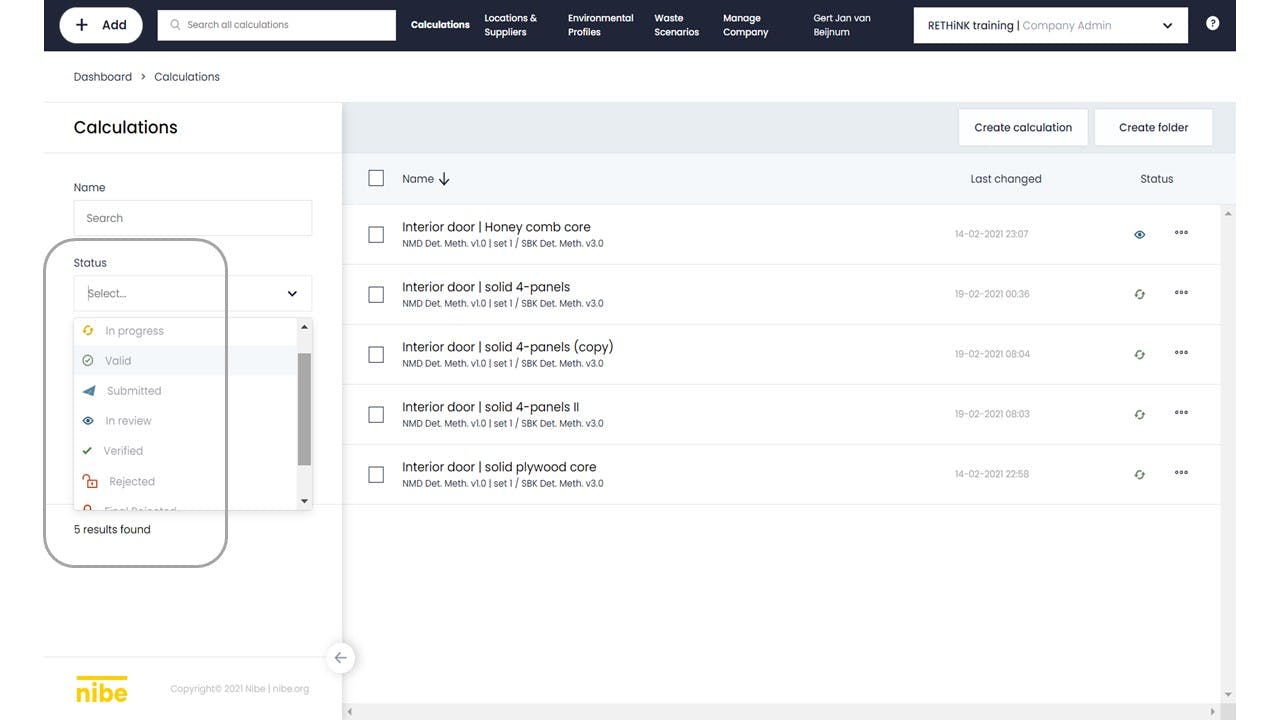The width and height of the screenshot is (1280, 720).
Task: Click the table vertical scrollbar up arrow
Action: pos(1228,213)
